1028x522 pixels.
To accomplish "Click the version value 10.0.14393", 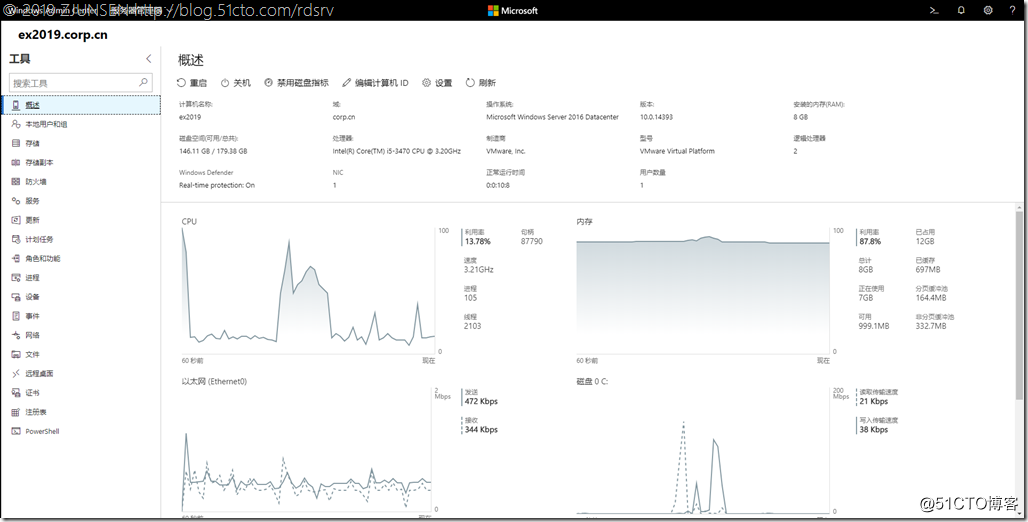I will click(x=656, y=117).
